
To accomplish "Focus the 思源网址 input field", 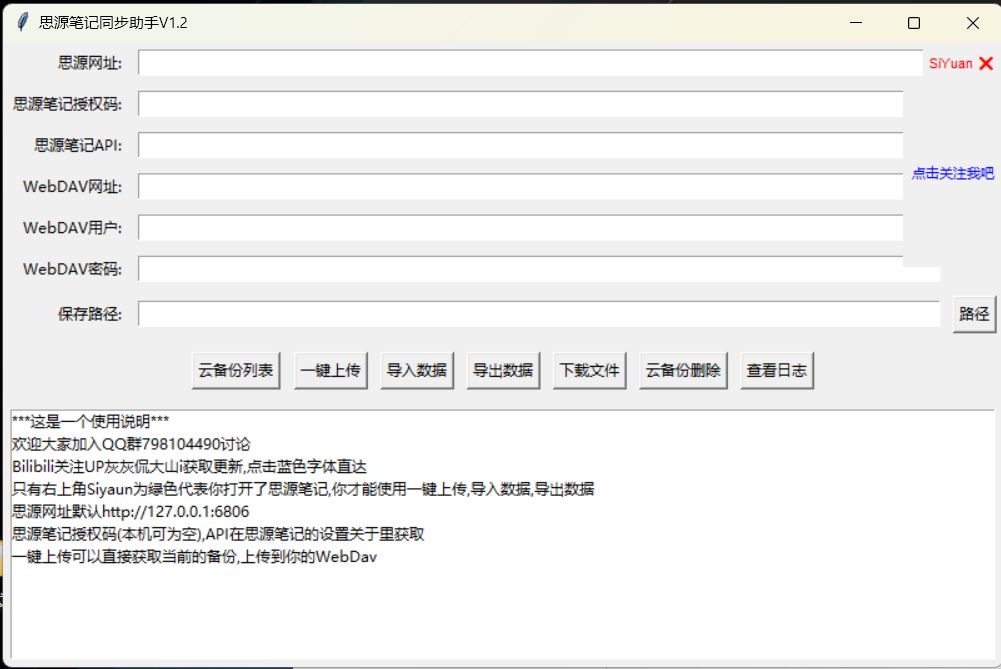I will [530, 63].
